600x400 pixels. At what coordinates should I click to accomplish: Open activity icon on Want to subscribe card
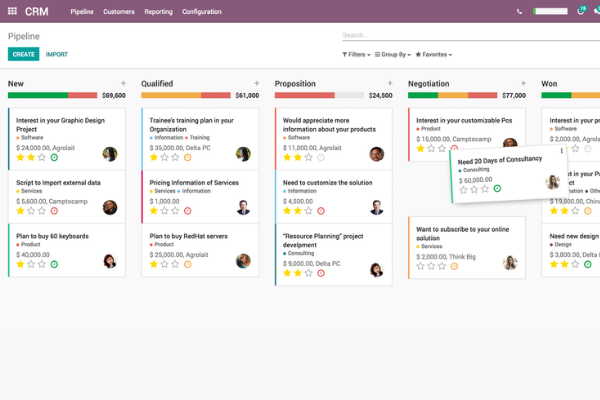(x=454, y=266)
